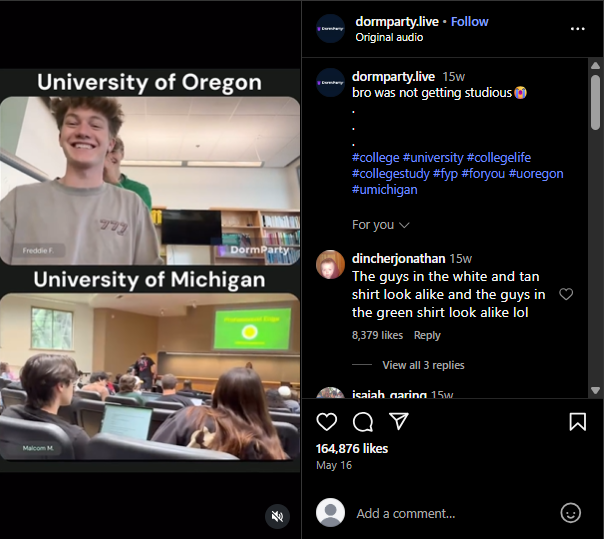This screenshot has width=604, height=539.
Task: Click dormparty.live avatar in post header
Action: coord(331,29)
